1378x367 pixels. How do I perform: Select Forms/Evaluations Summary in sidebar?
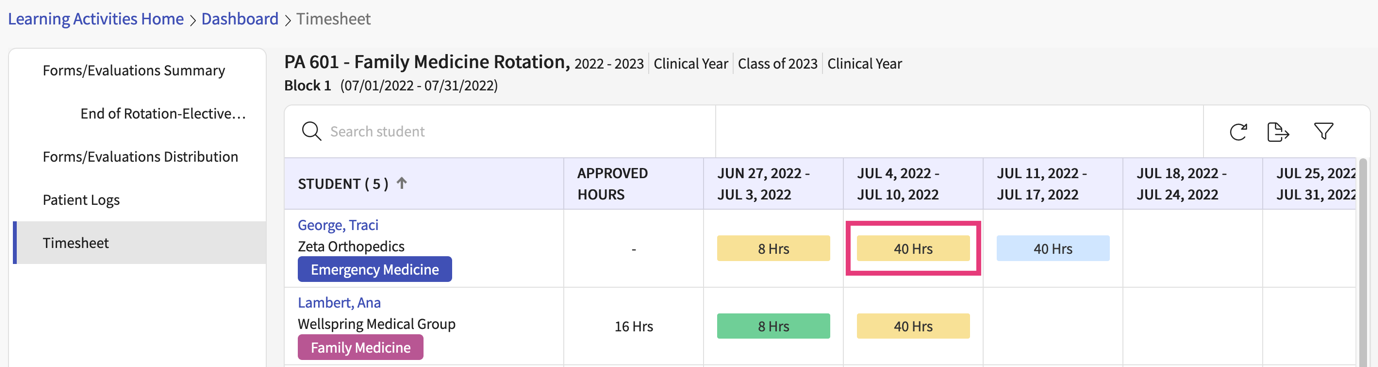coord(134,70)
